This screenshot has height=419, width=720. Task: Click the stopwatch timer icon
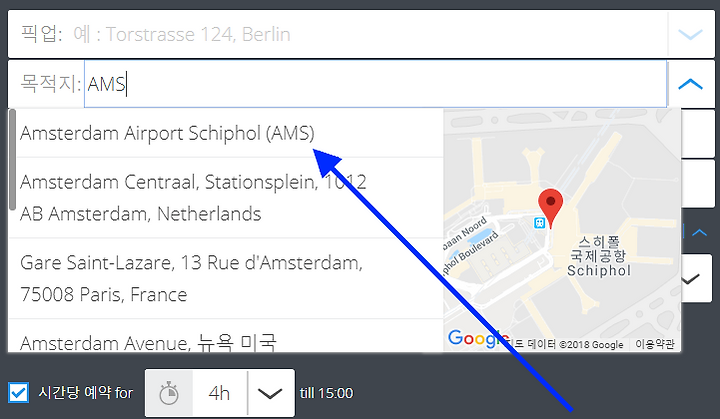tap(169, 394)
